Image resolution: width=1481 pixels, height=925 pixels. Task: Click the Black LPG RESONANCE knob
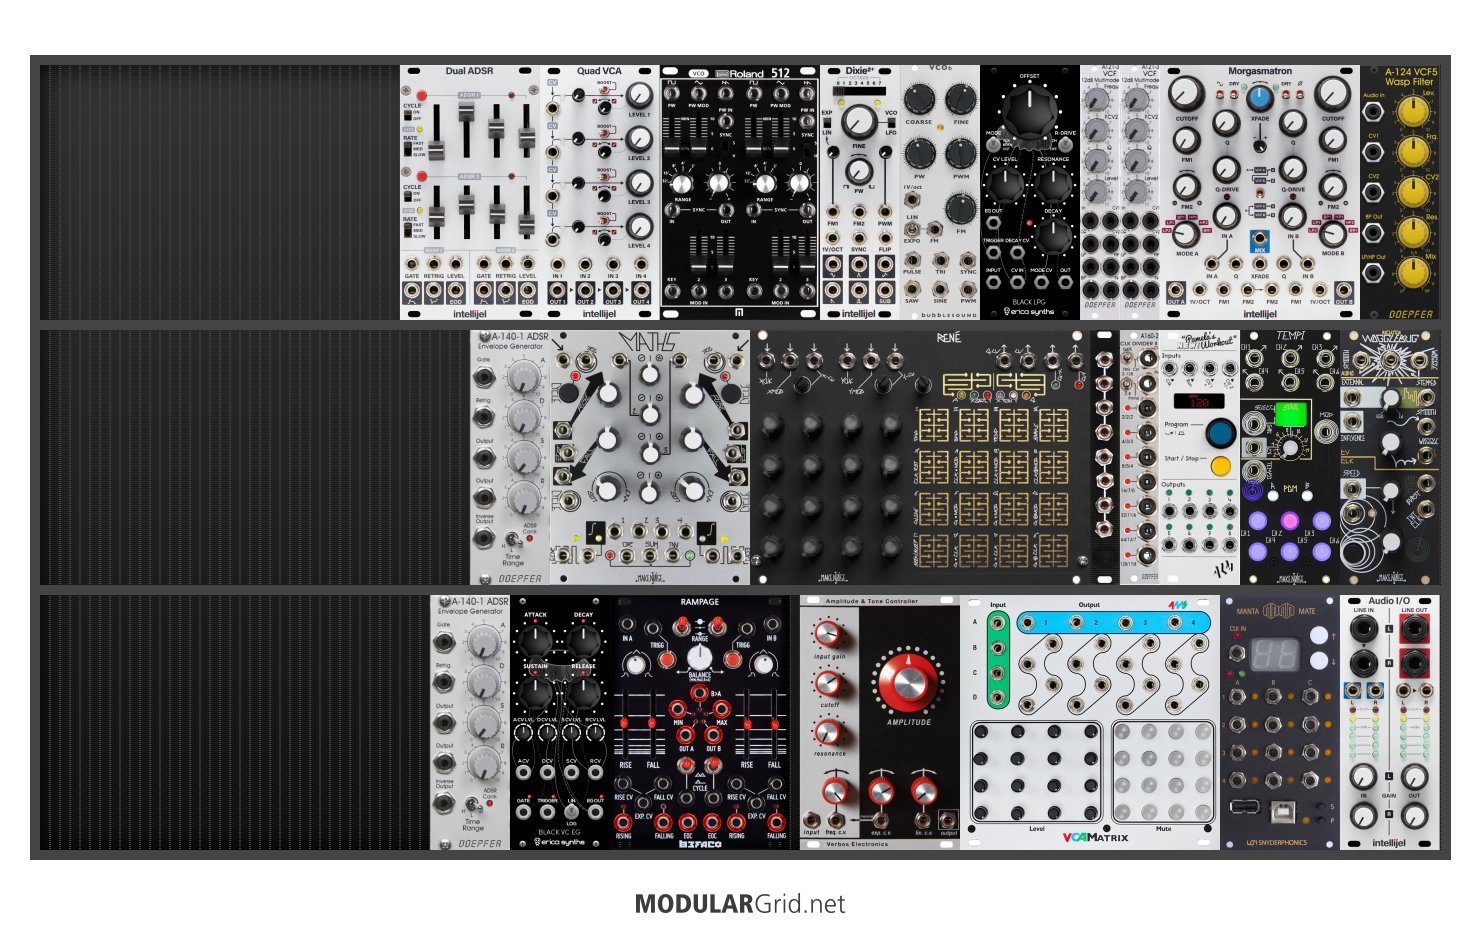pyautogui.click(x=1053, y=184)
